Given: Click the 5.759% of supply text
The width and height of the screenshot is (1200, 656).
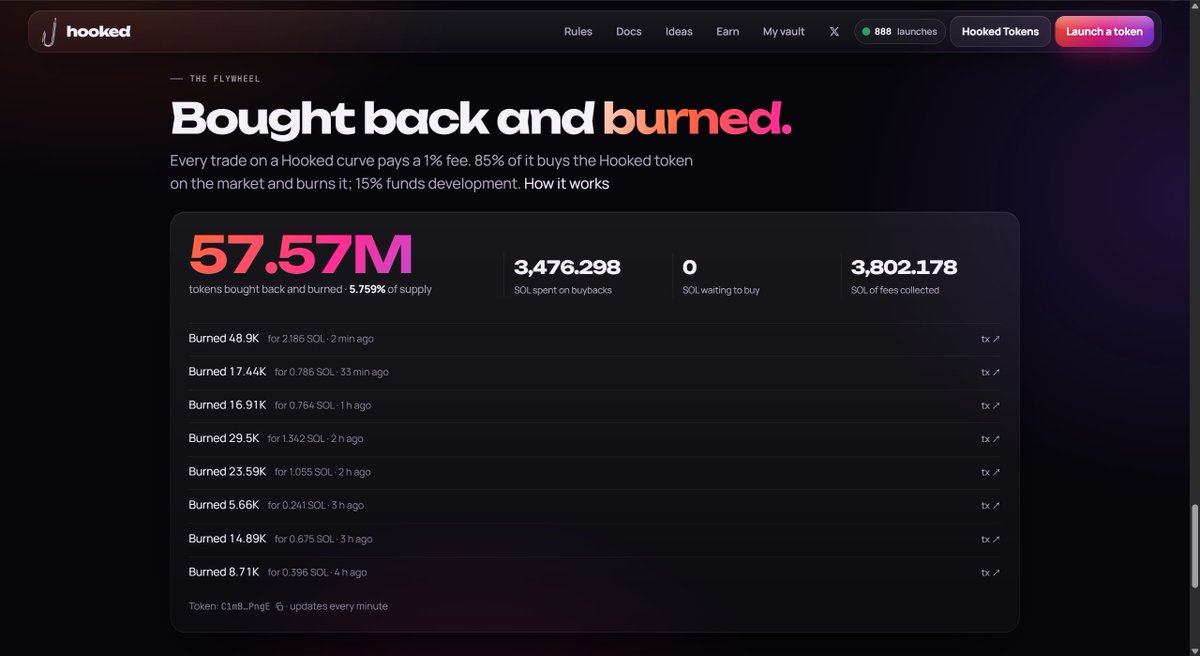Looking at the screenshot, I should pos(391,289).
